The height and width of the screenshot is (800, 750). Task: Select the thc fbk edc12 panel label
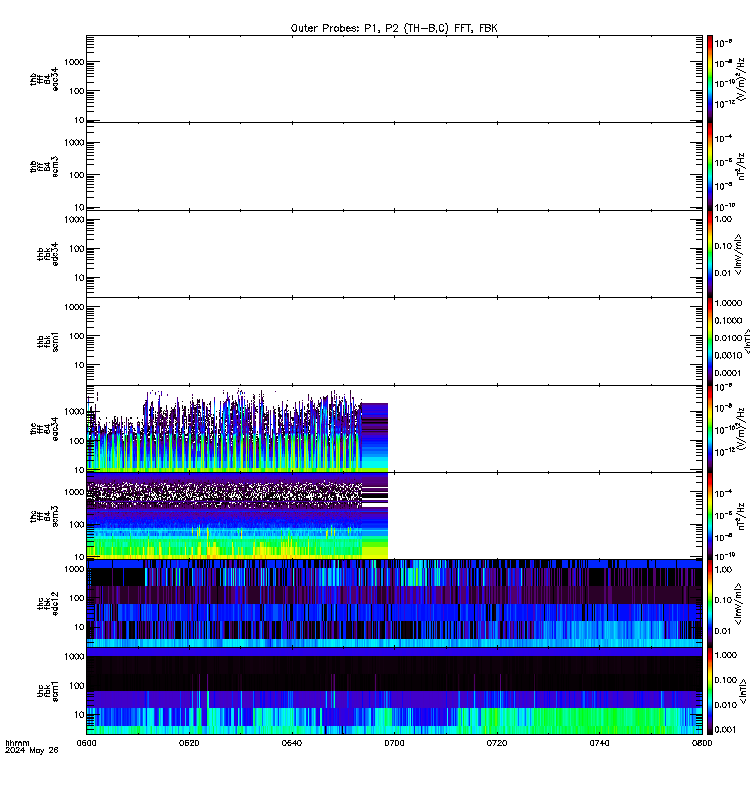(48, 604)
